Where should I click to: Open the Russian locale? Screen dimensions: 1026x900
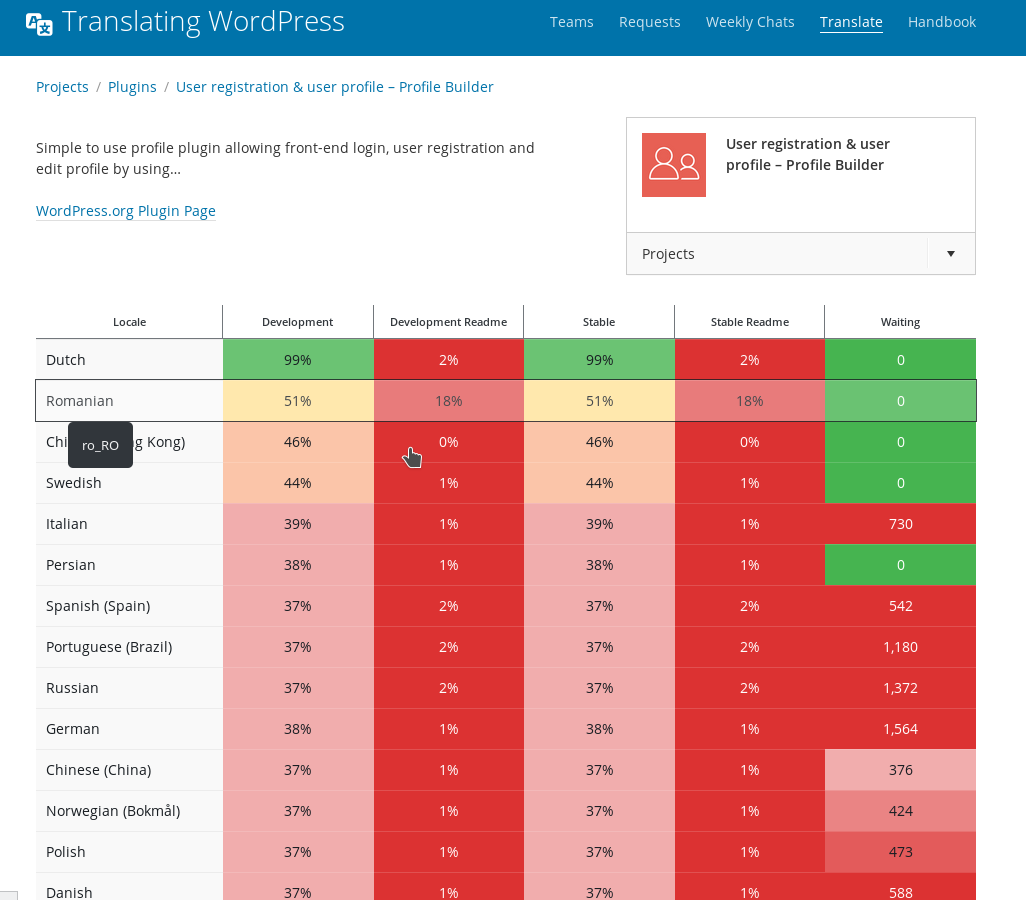point(72,688)
